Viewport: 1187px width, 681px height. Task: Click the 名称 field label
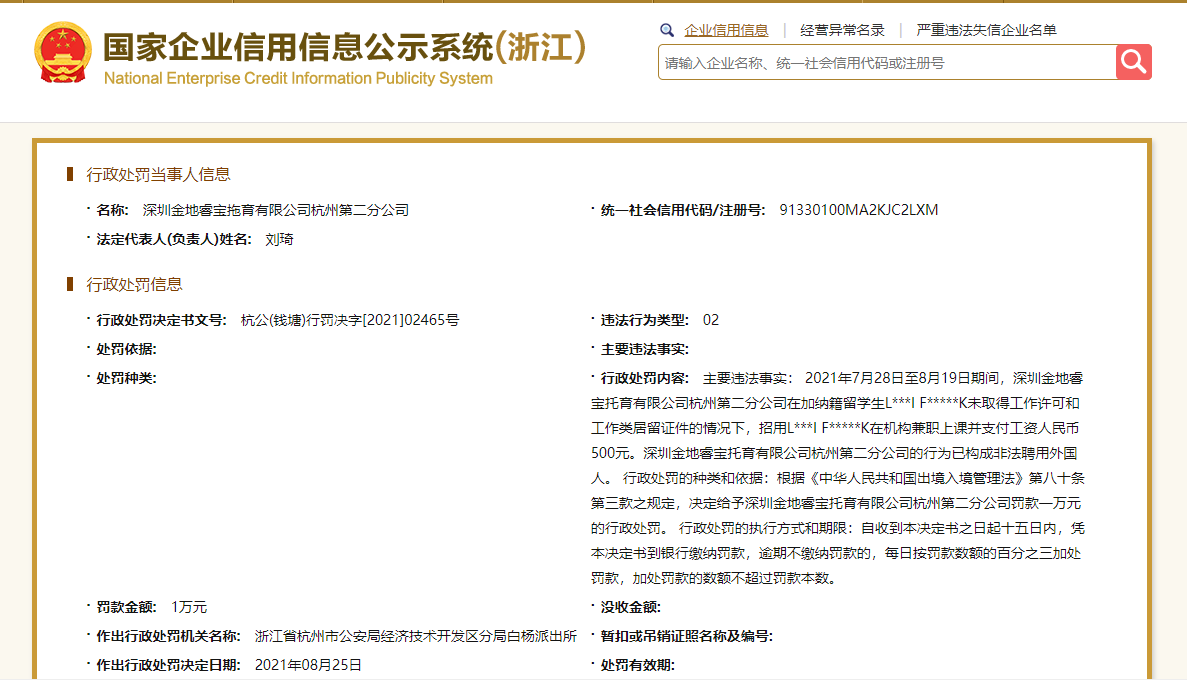[112, 210]
